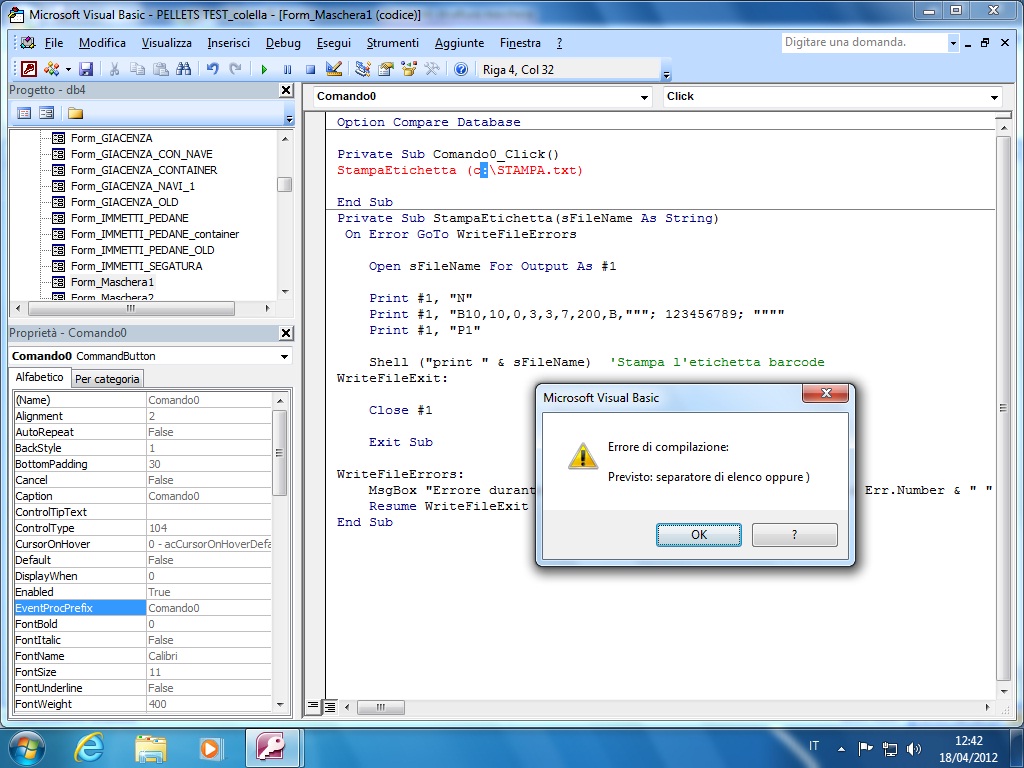Open the Strumenti menu
This screenshot has height=768, width=1024.
click(392, 43)
